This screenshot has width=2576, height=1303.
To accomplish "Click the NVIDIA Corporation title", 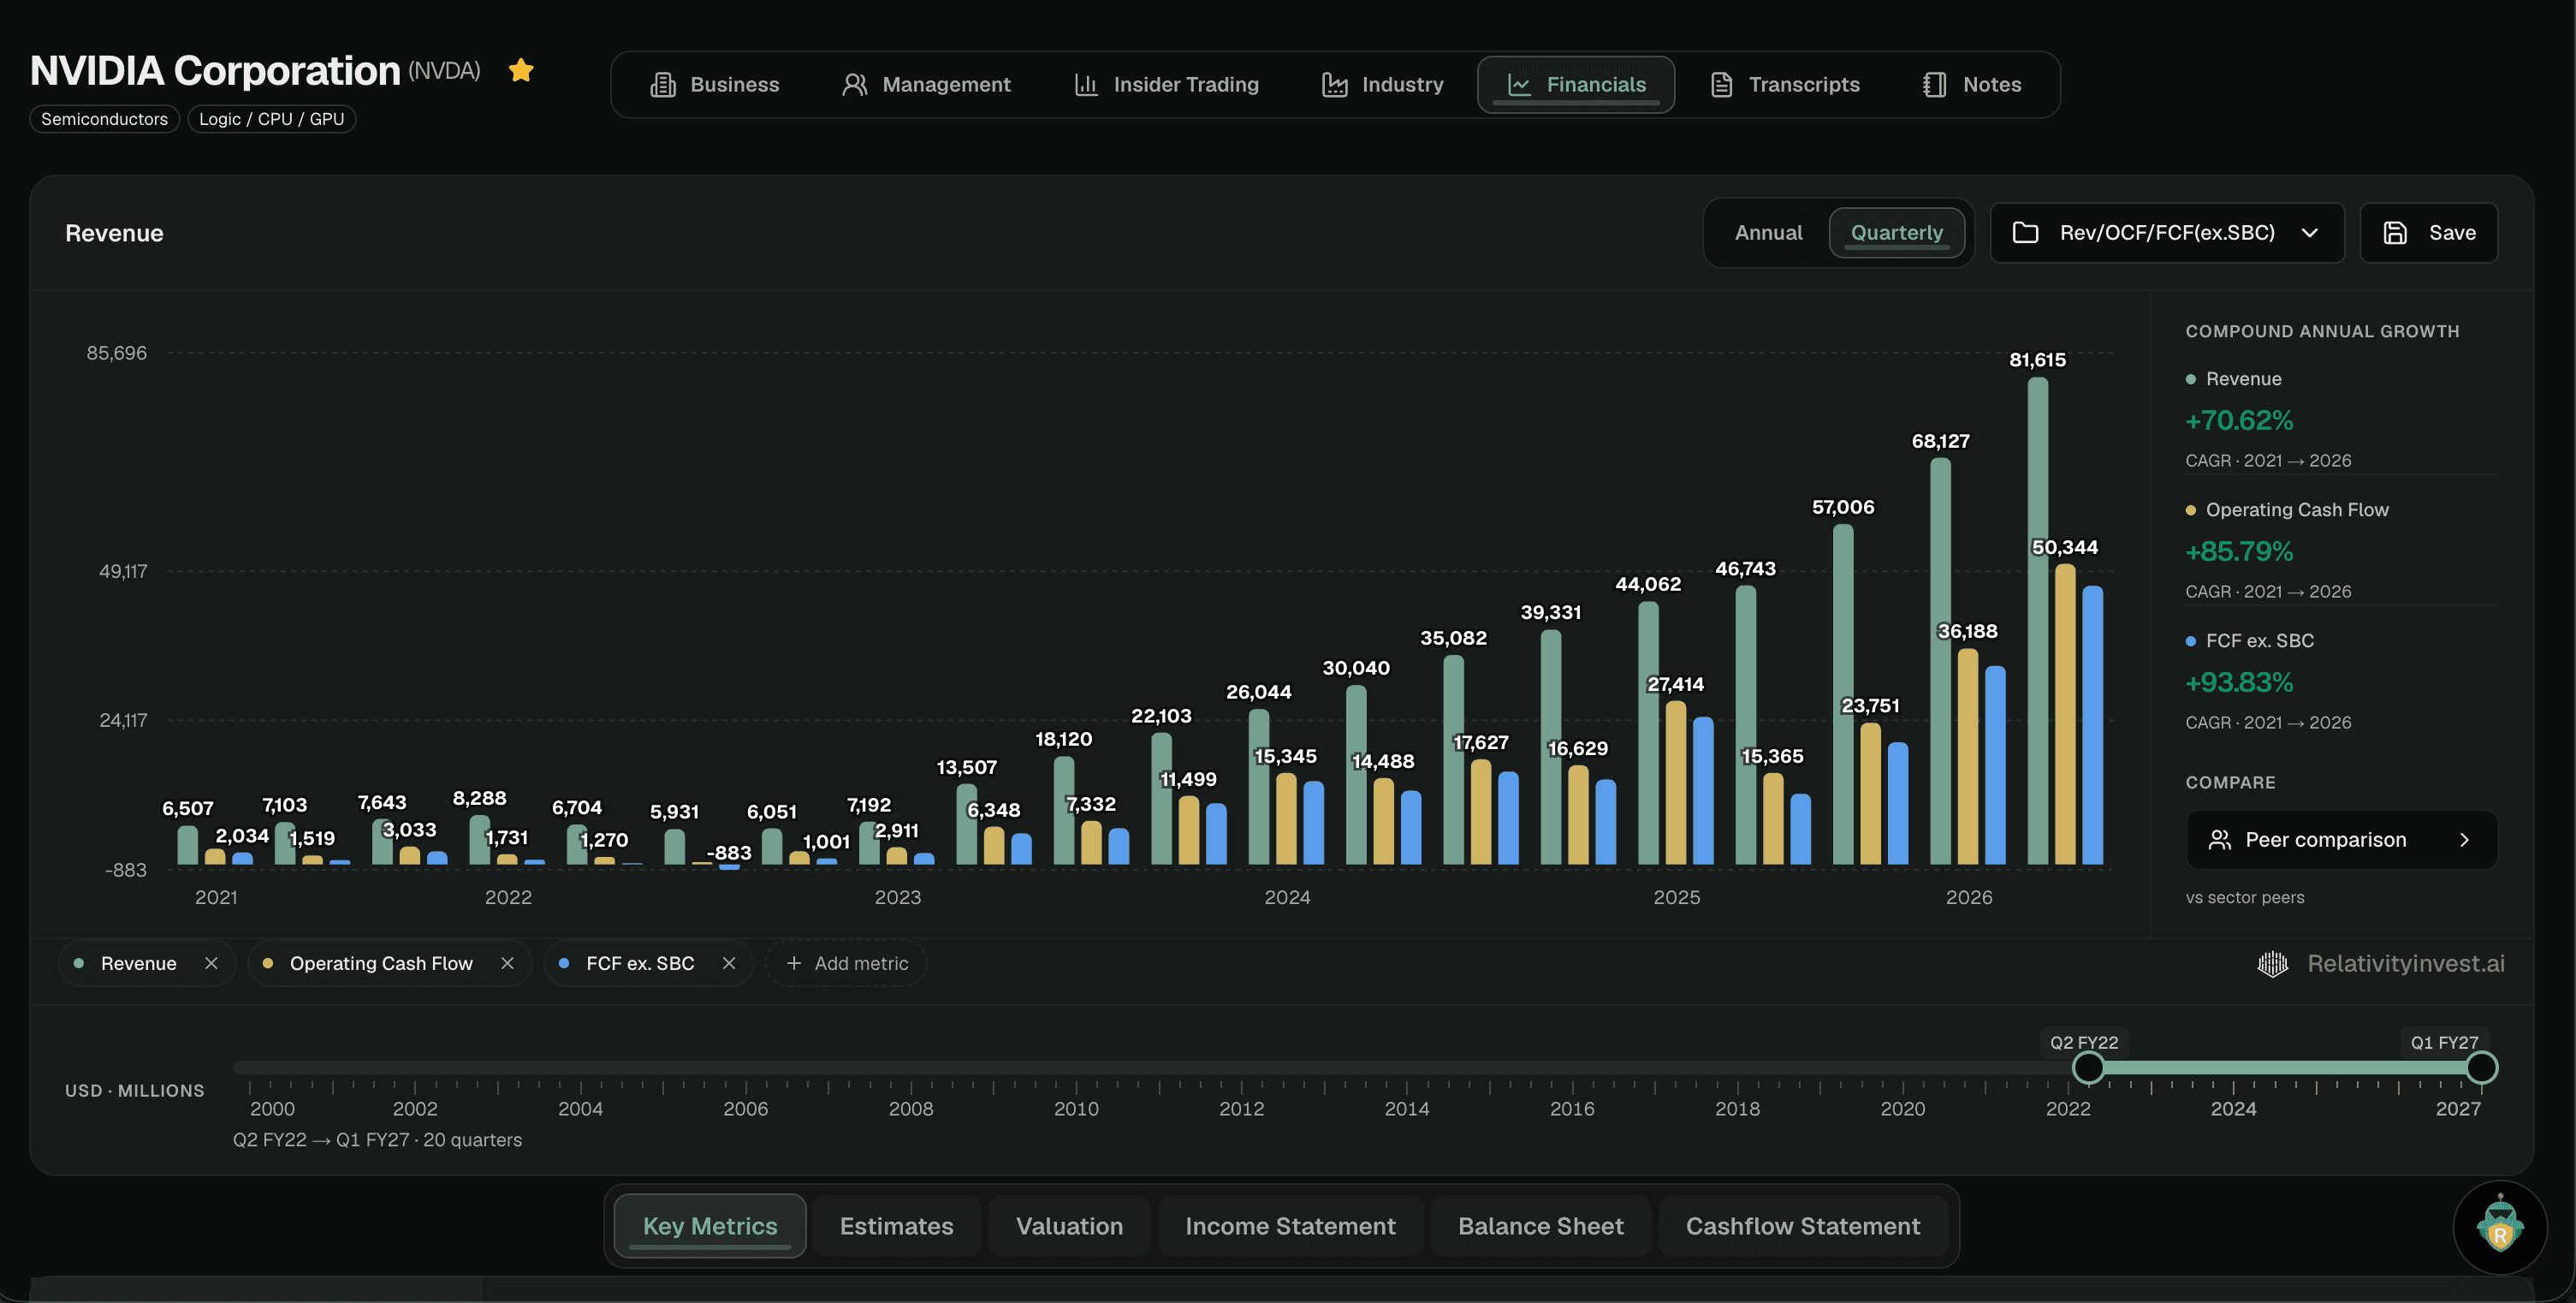I will 215,71.
